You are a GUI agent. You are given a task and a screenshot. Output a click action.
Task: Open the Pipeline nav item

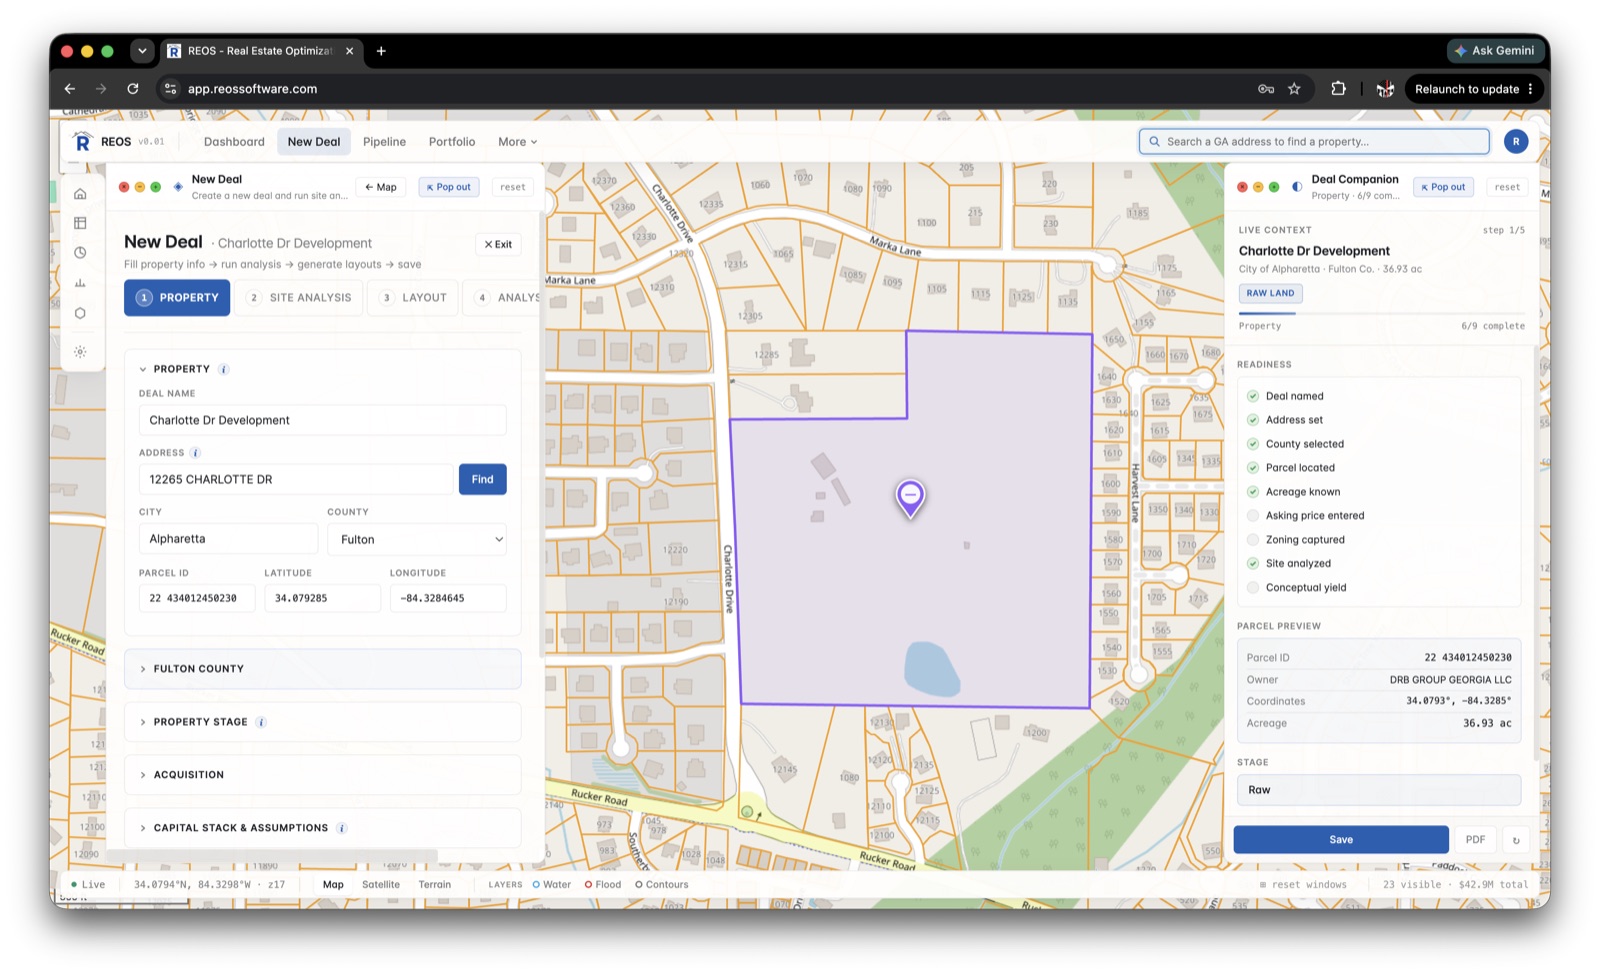coord(384,142)
